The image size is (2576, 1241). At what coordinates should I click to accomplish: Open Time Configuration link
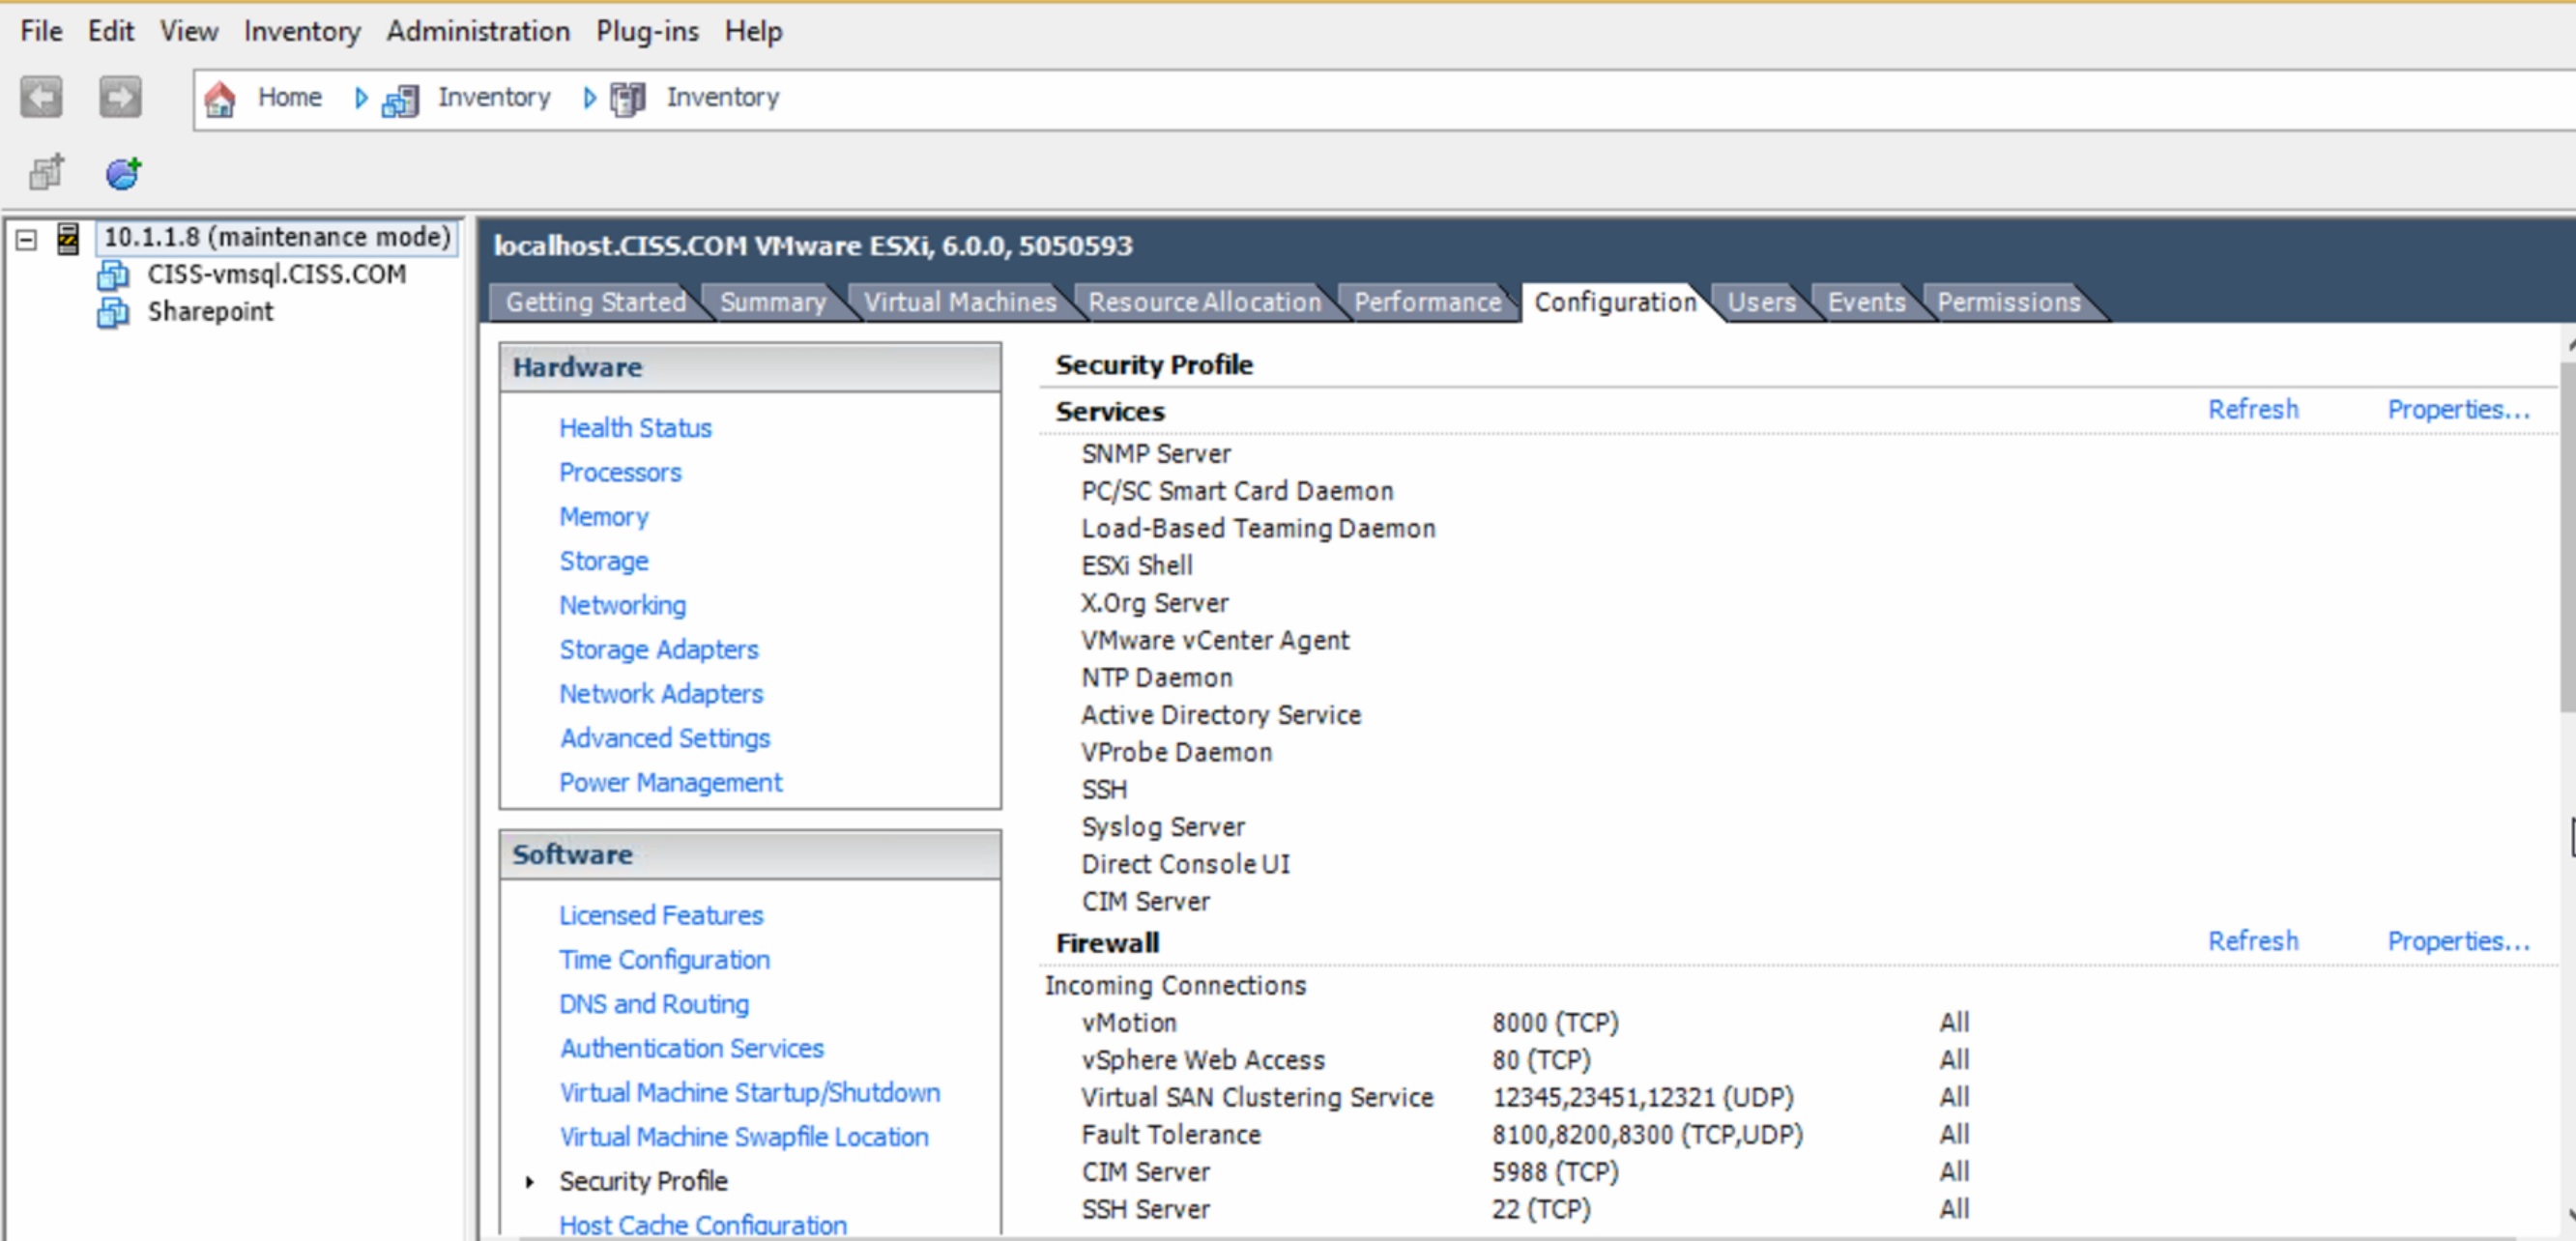point(664,960)
